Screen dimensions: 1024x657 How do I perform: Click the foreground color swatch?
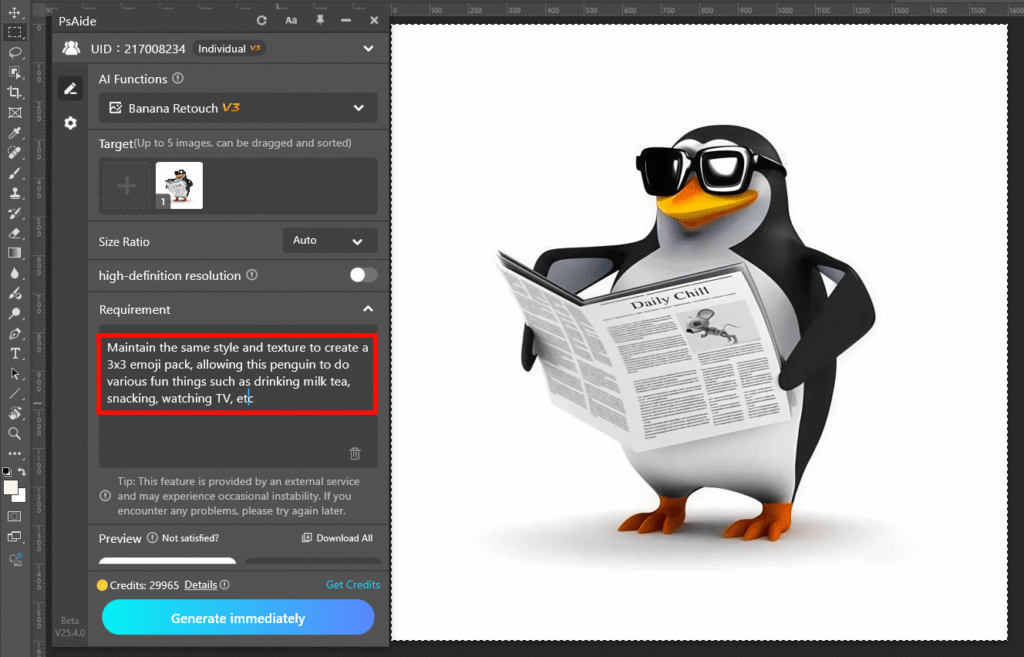12,488
